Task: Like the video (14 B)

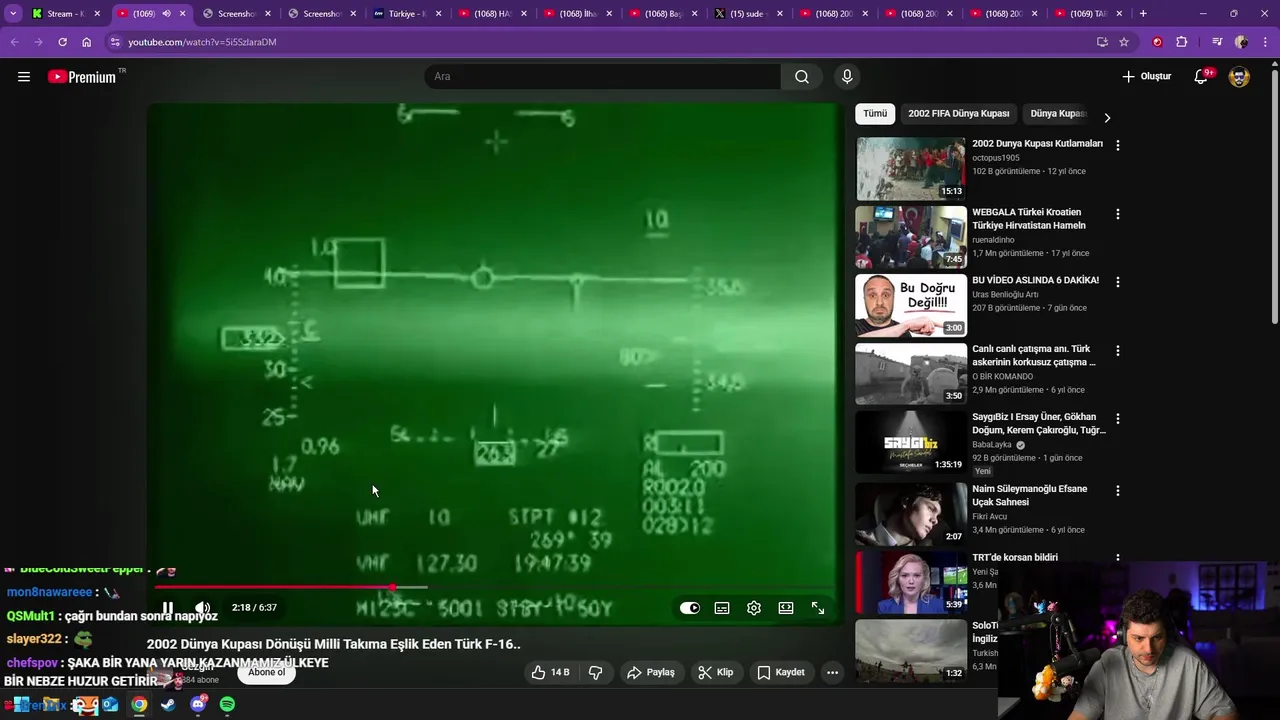Action: 551,673
